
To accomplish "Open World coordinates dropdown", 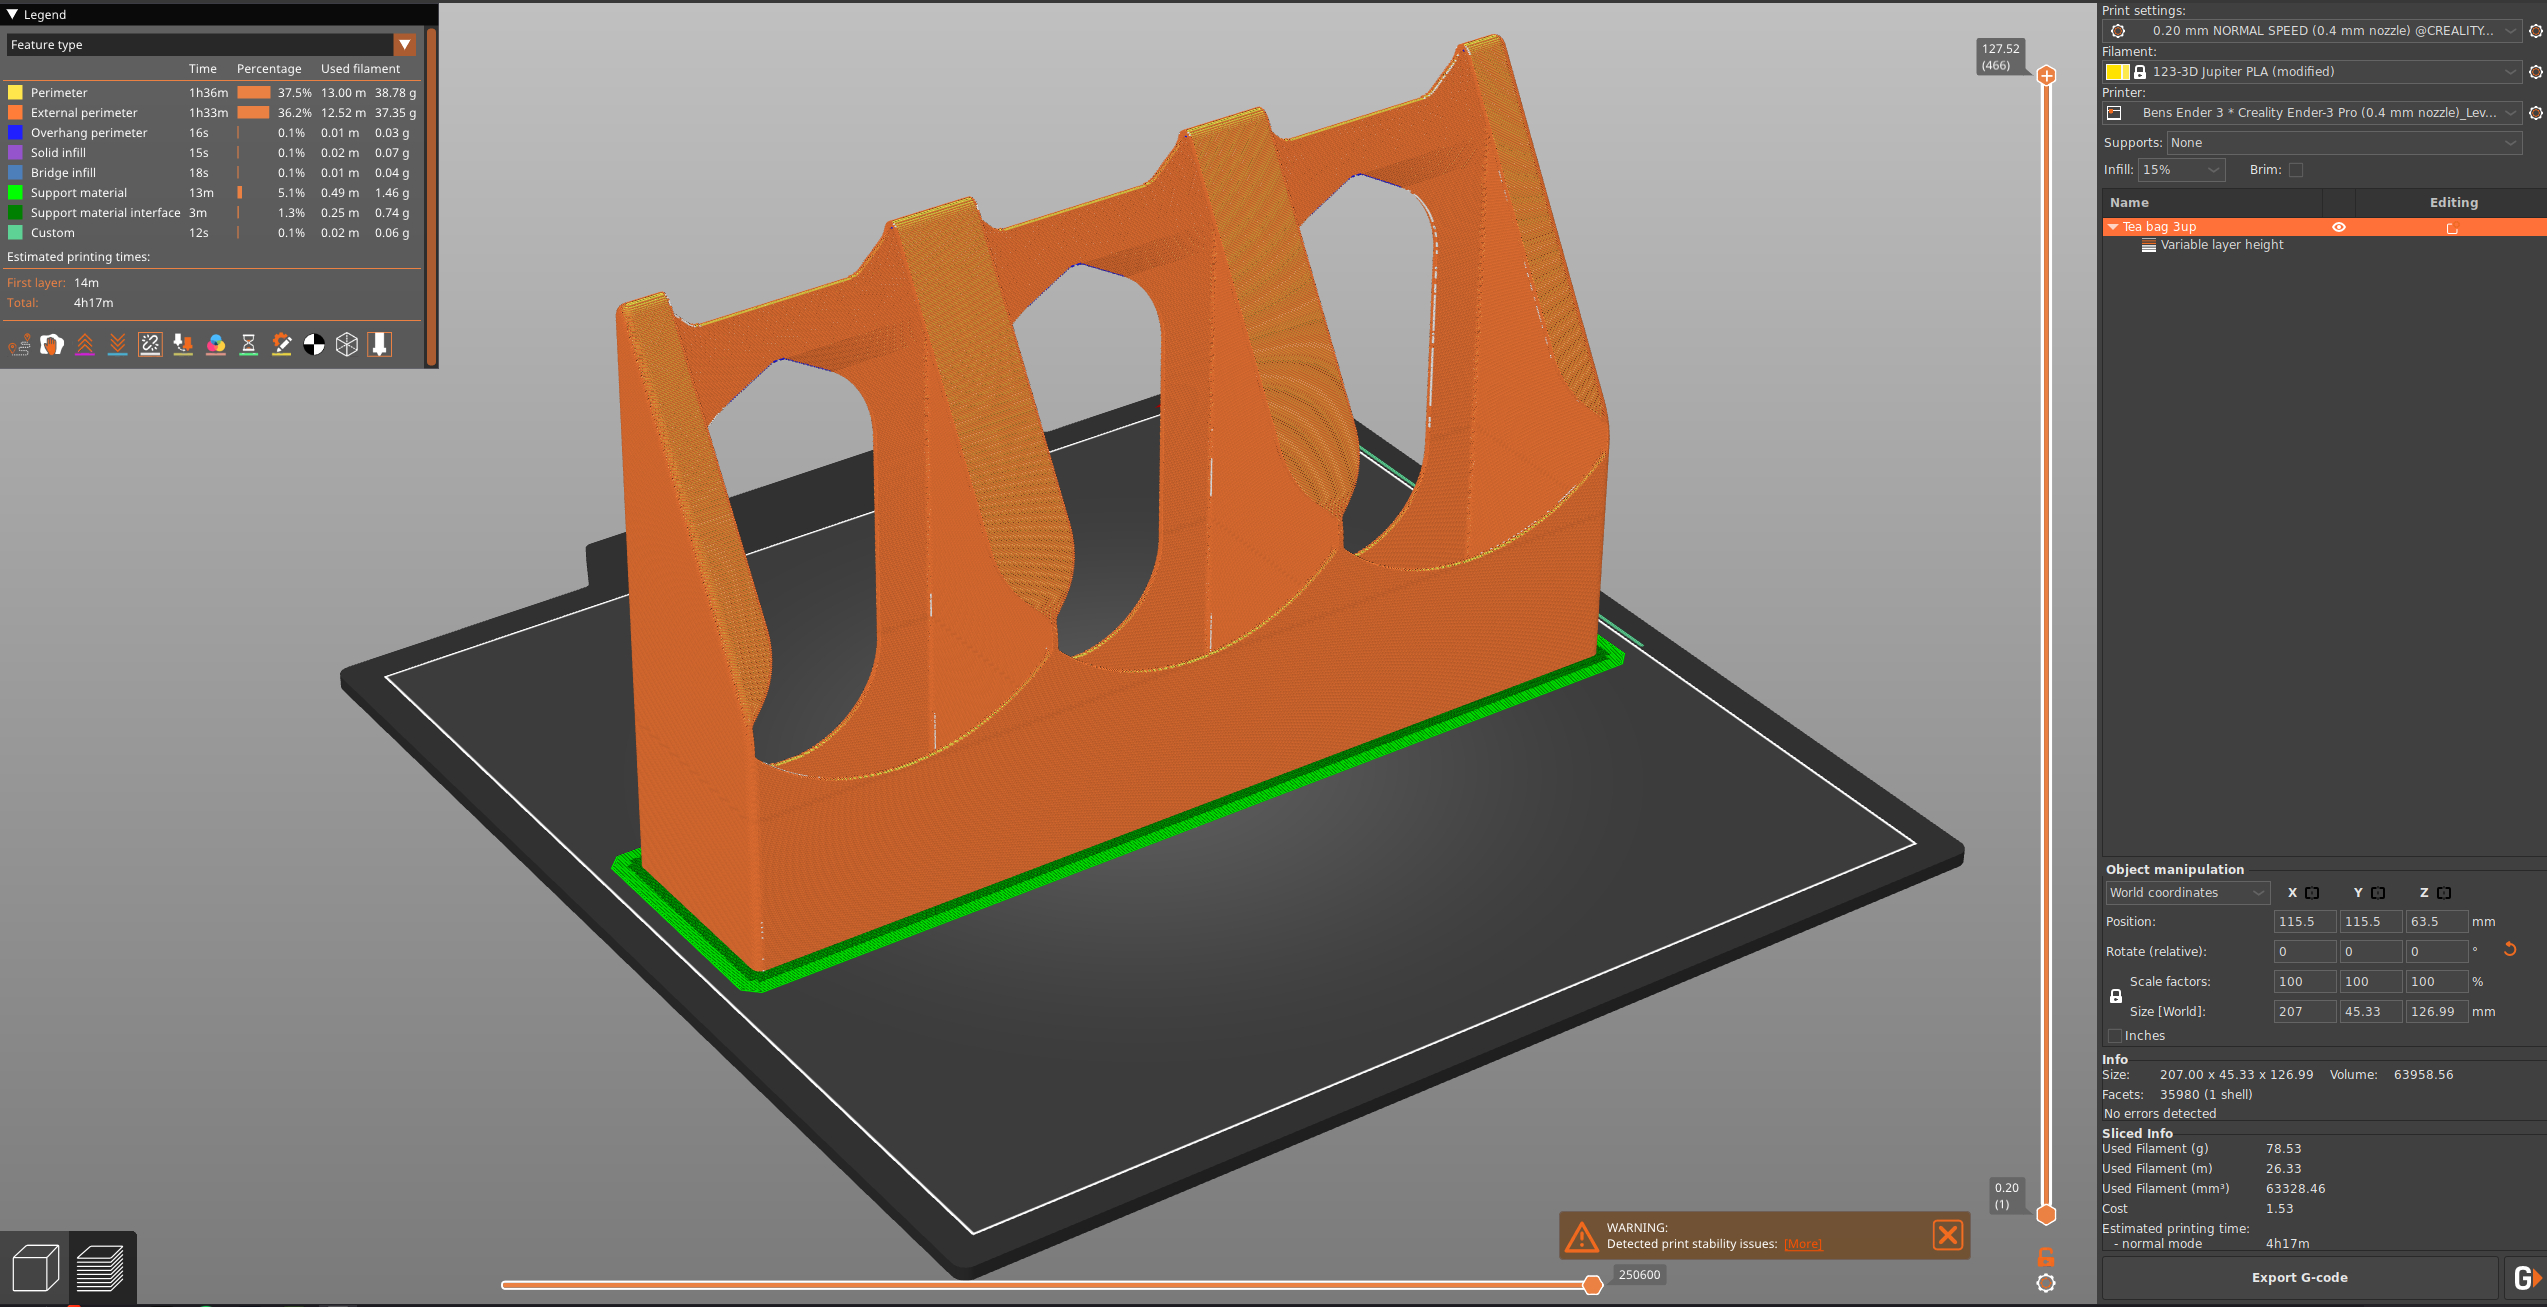I will coord(2187,893).
